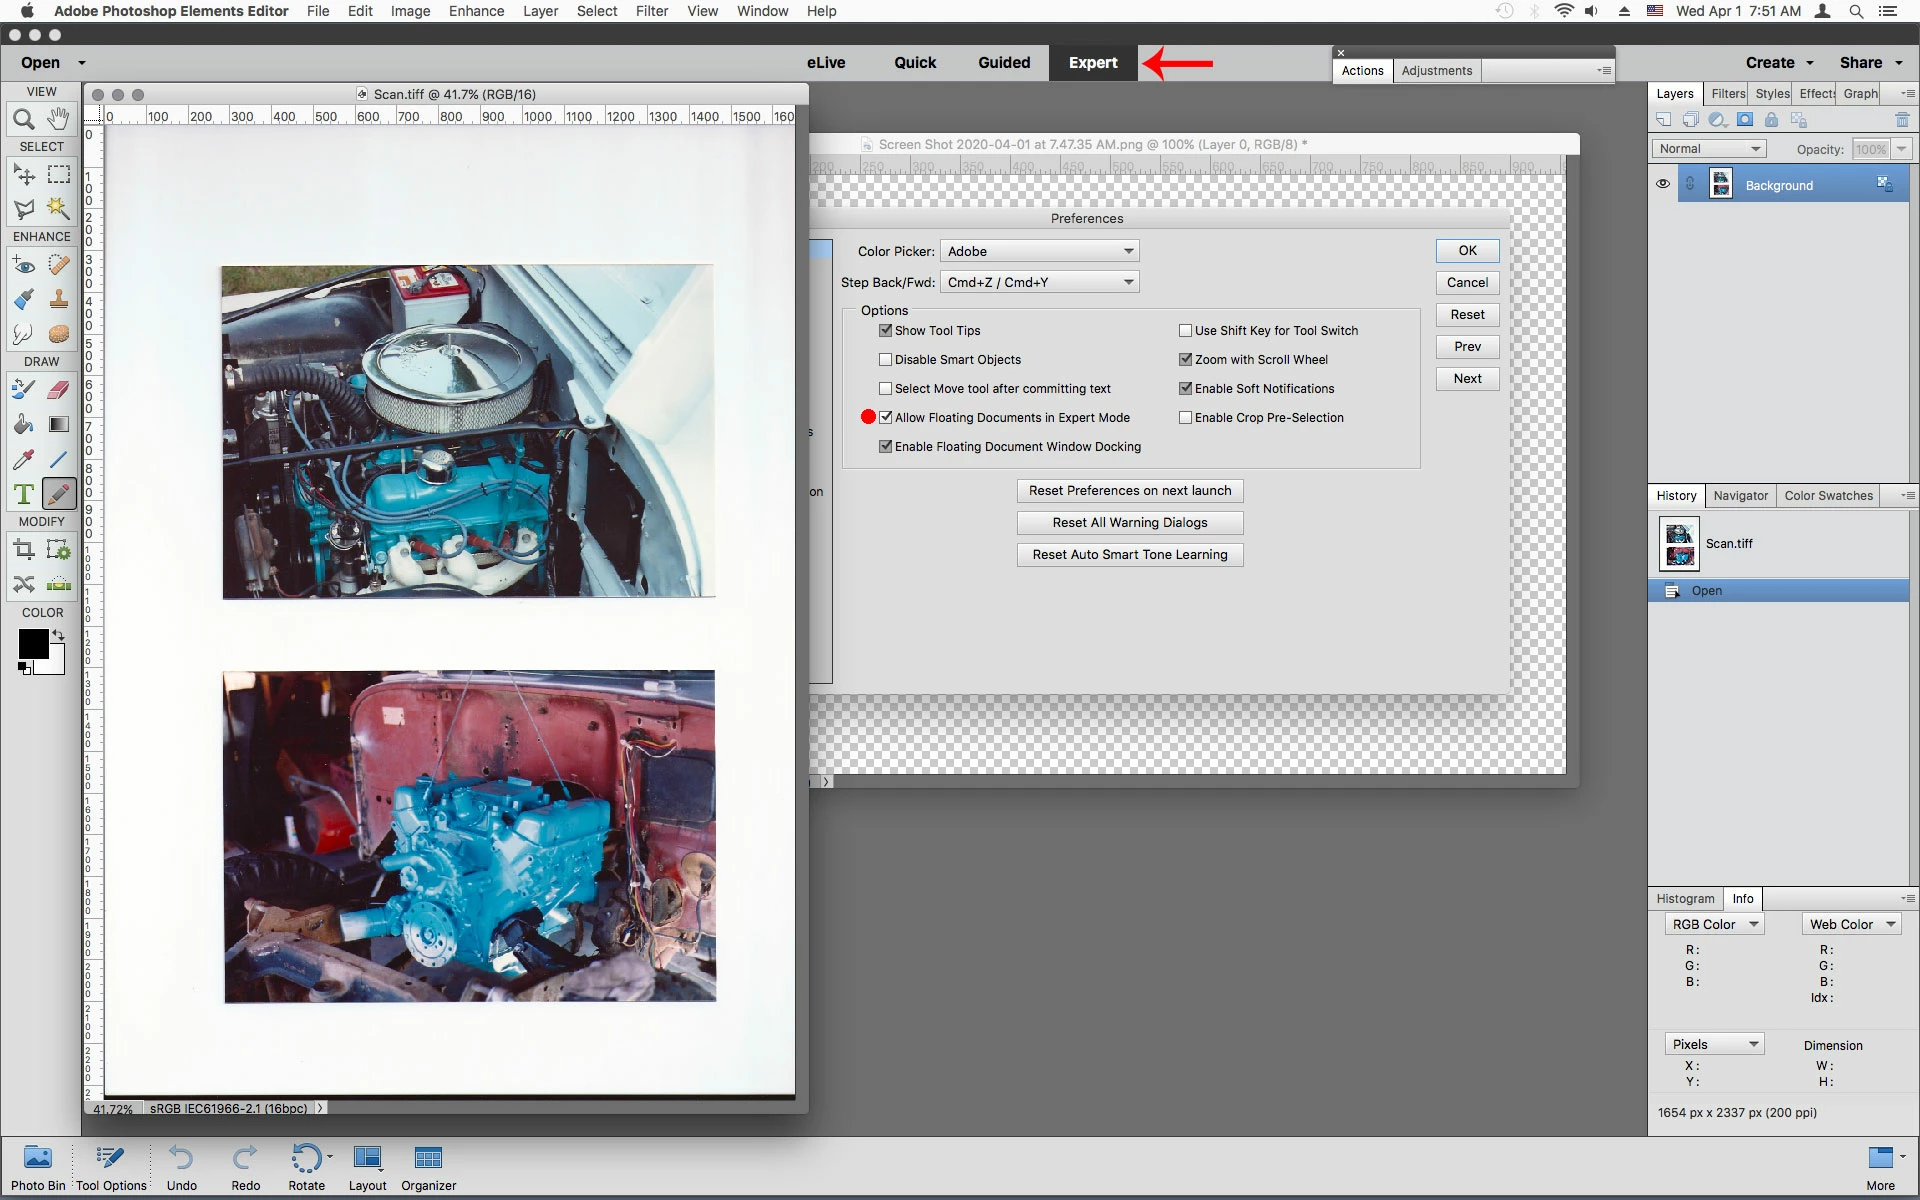Viewport: 1920px width, 1200px height.
Task: Click the Rotate icon in taskbar
Action: pyautogui.click(x=306, y=1166)
